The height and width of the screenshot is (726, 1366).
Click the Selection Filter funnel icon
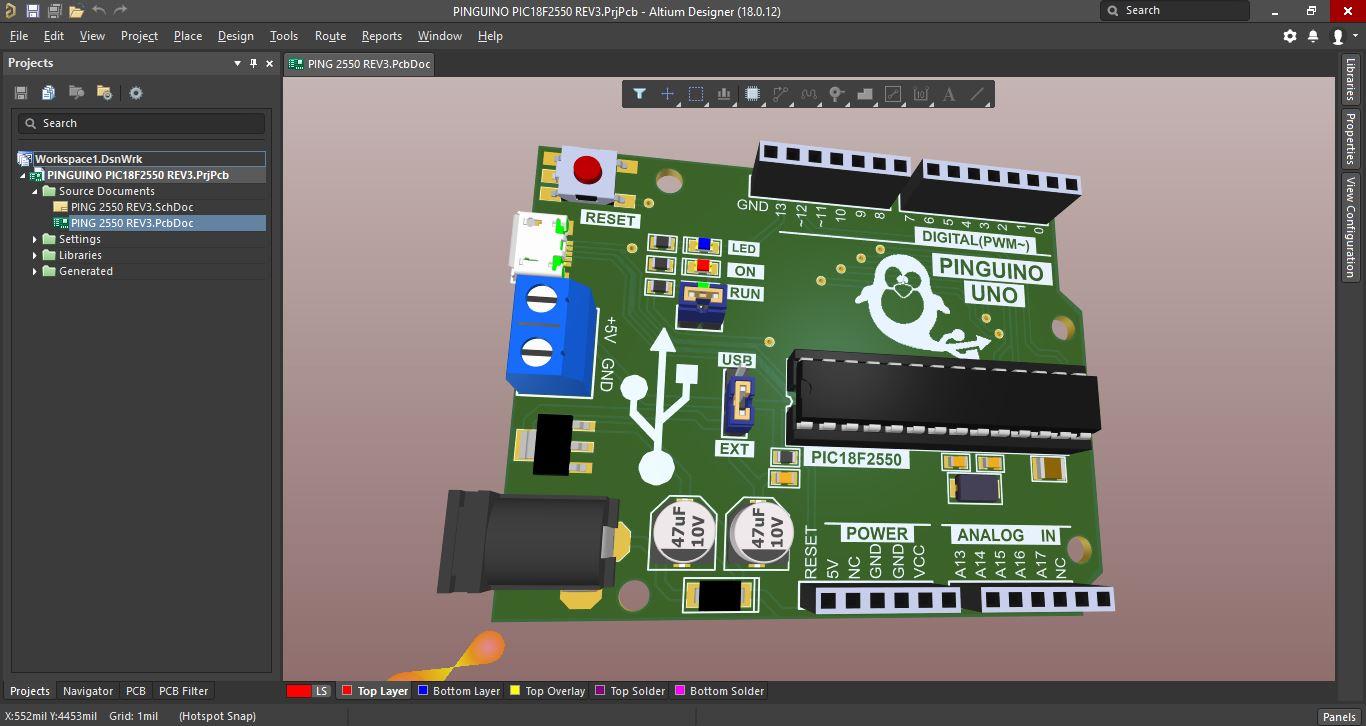[x=639, y=94]
